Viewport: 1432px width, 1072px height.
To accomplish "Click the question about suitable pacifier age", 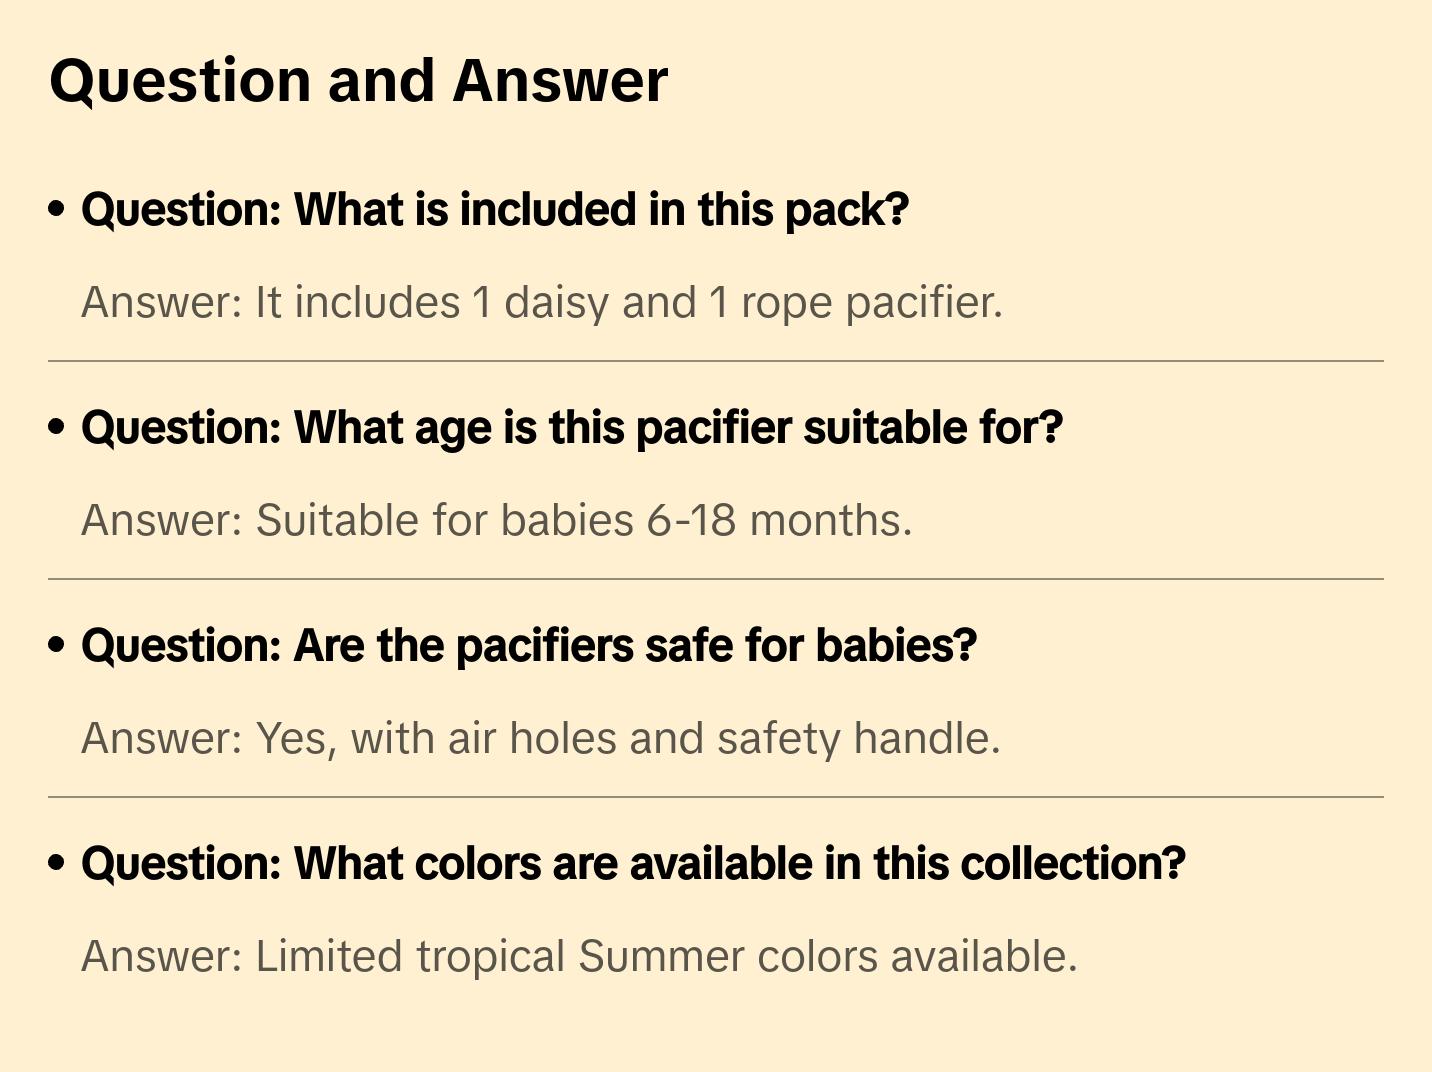I will coord(571,428).
